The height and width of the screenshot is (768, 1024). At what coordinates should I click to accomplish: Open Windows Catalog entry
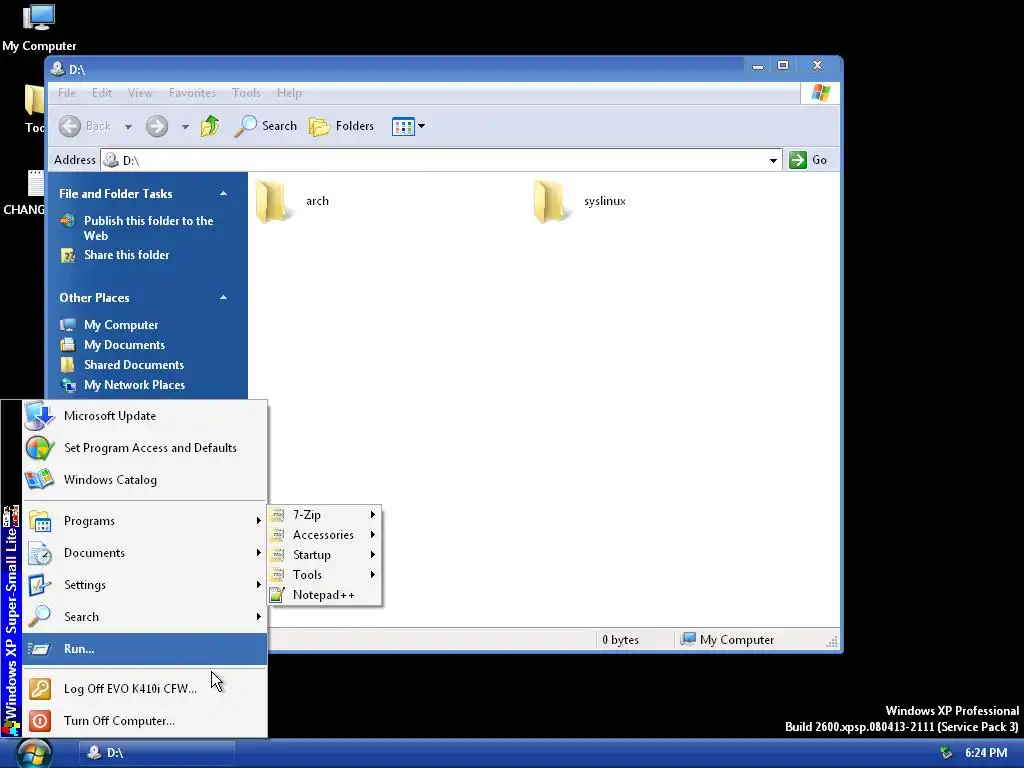tap(145, 480)
